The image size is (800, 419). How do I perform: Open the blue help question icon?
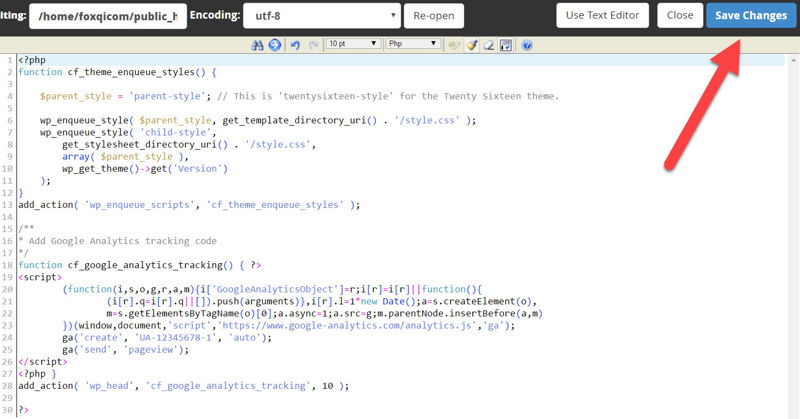pyautogui.click(x=527, y=45)
